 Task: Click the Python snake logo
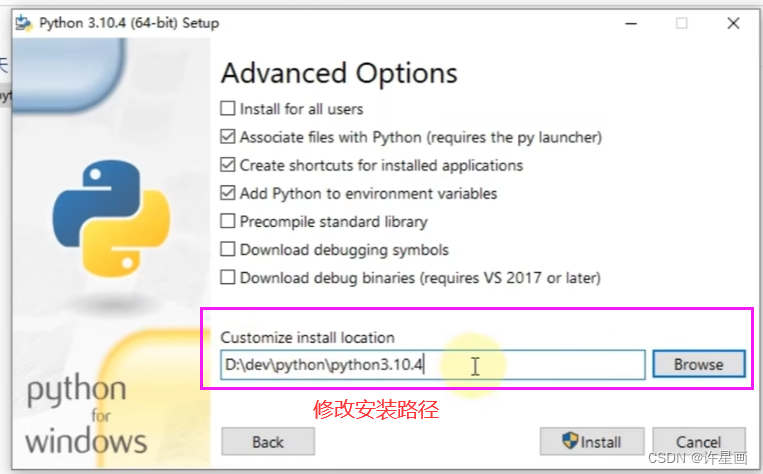(x=111, y=219)
